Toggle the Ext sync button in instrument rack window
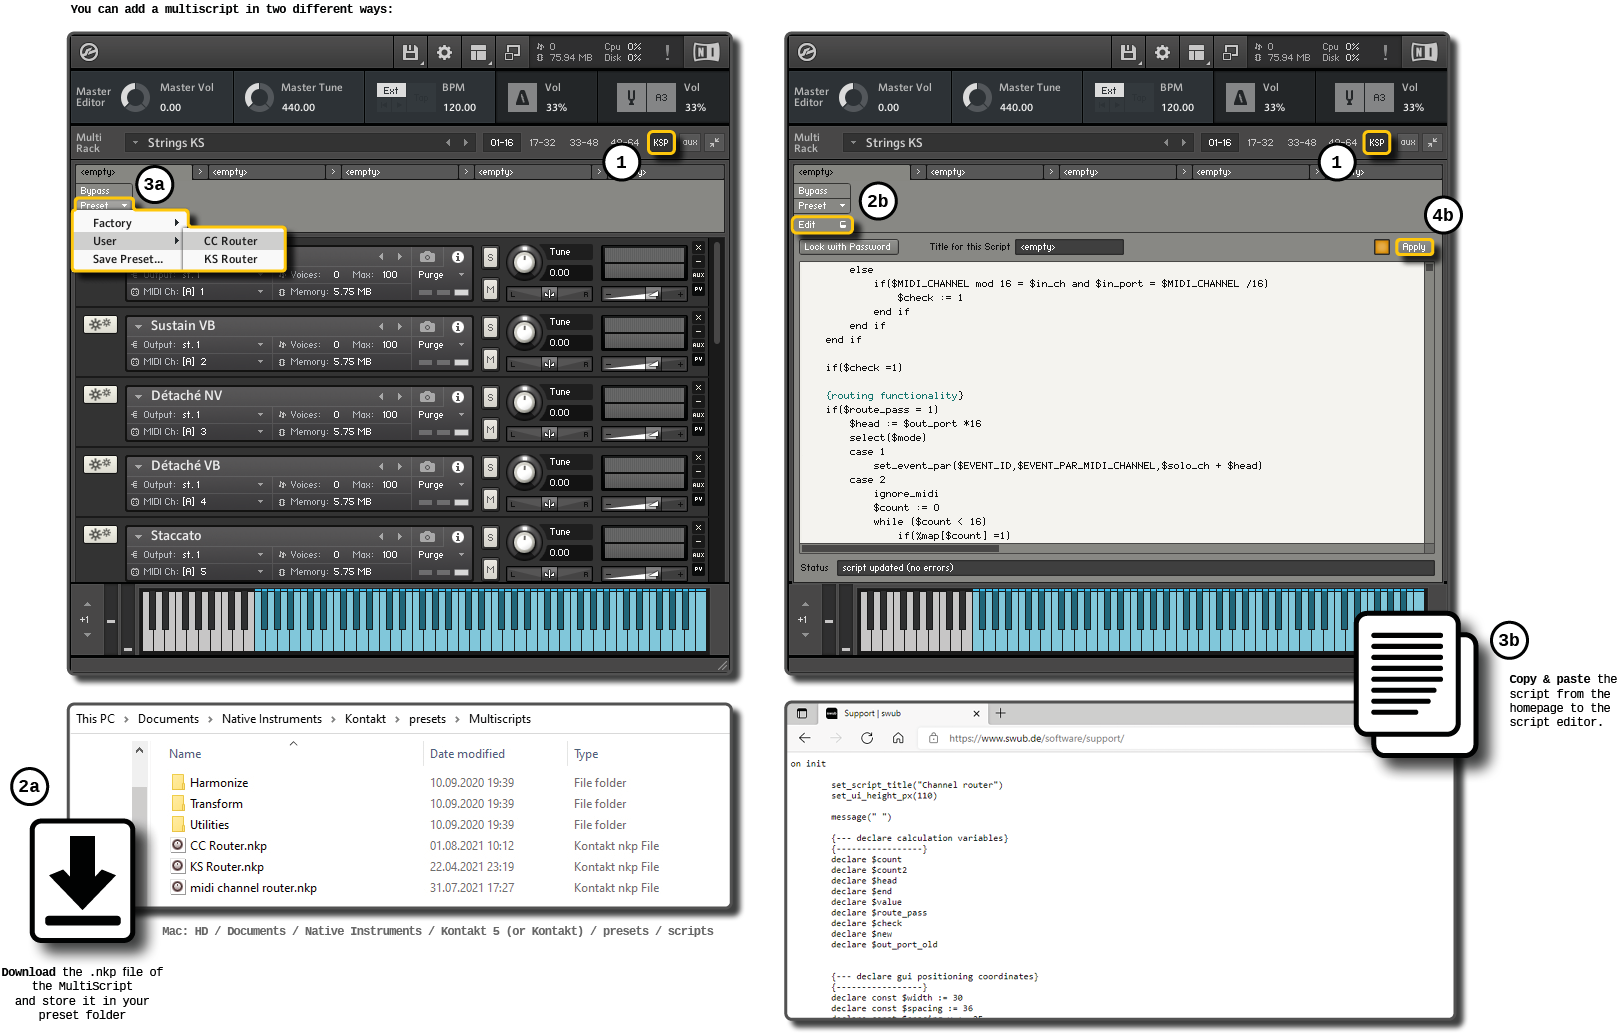1622x1034 pixels. (x=391, y=90)
